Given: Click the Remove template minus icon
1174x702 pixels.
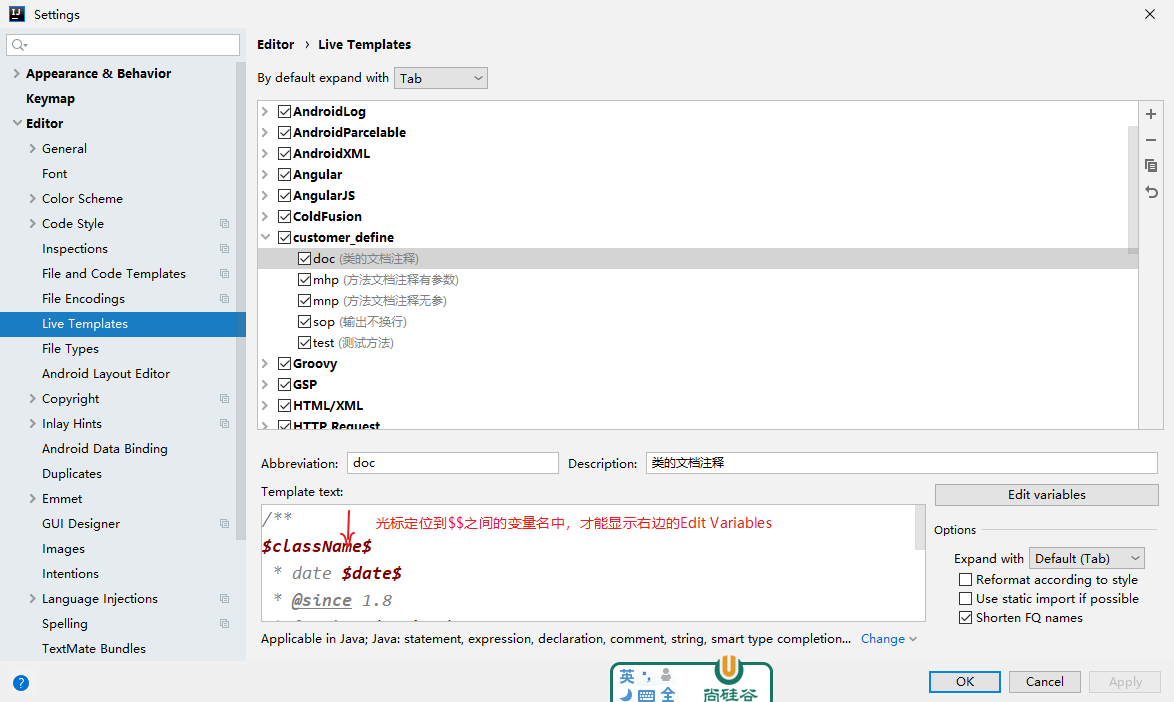Looking at the screenshot, I should point(1151,140).
